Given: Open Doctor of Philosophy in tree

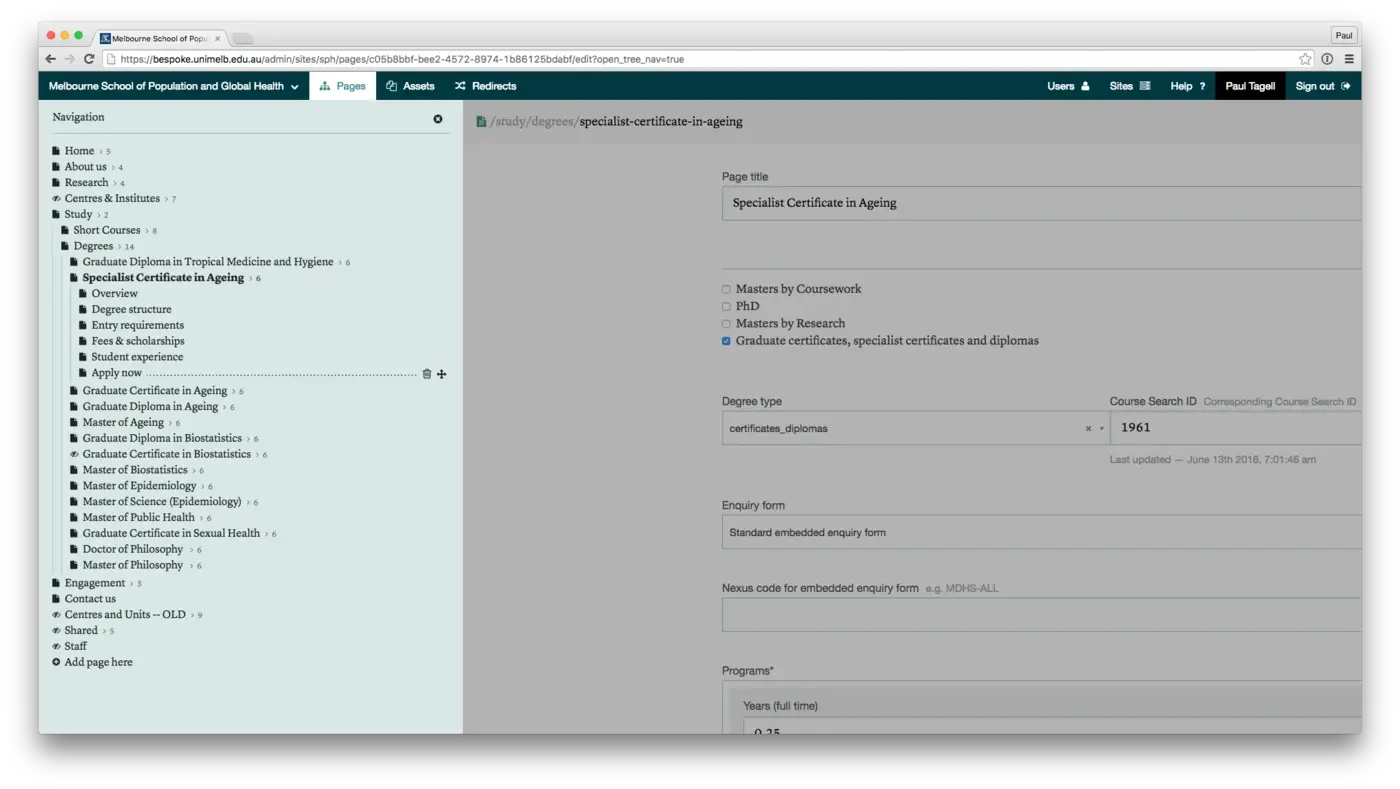Looking at the screenshot, I should 133,549.
